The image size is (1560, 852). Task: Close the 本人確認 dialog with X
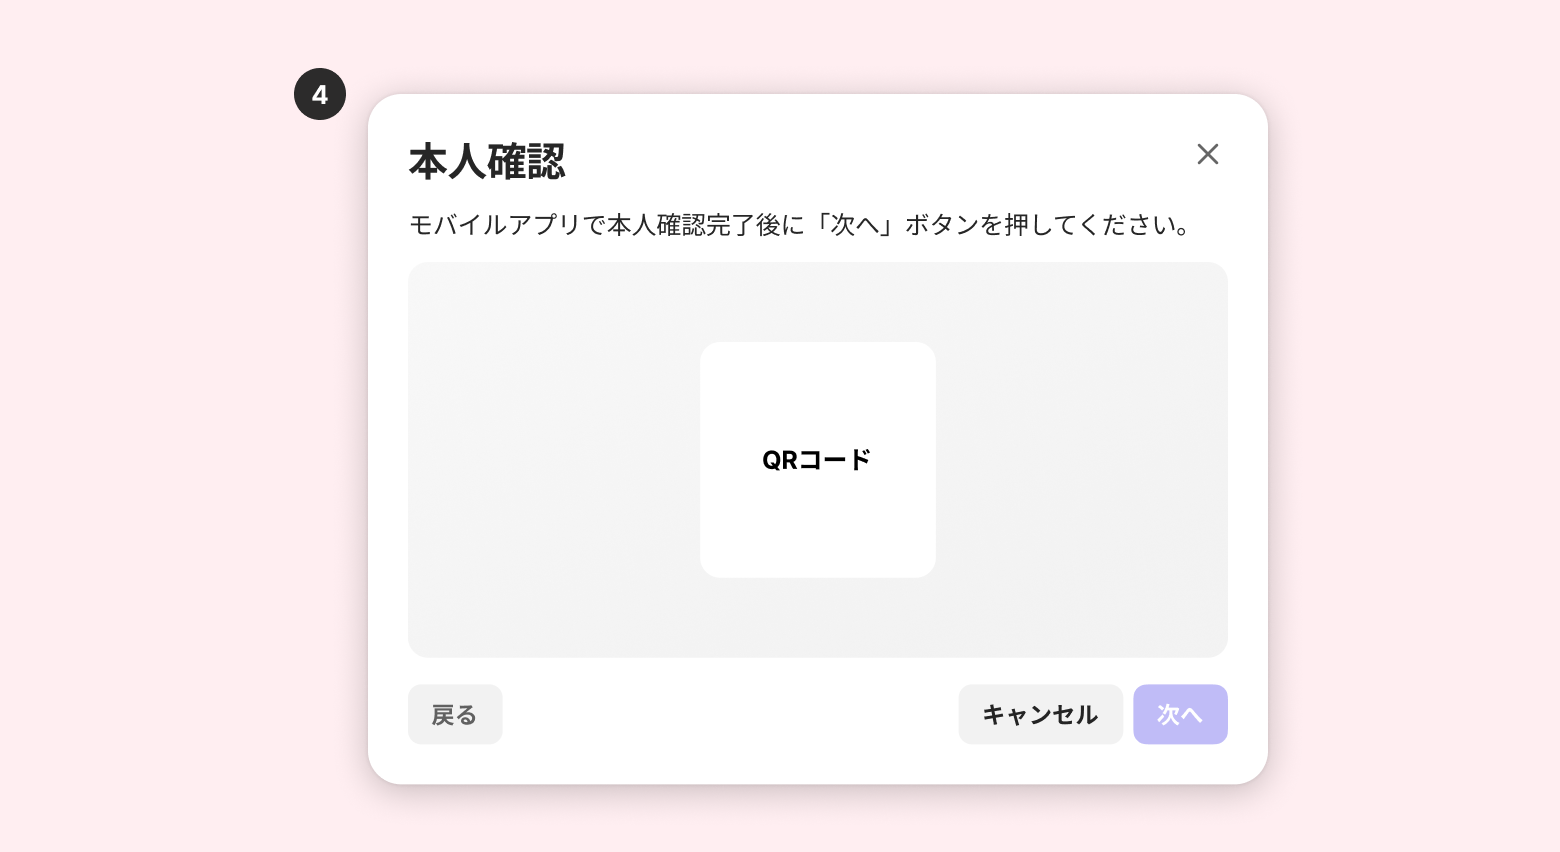click(1207, 154)
